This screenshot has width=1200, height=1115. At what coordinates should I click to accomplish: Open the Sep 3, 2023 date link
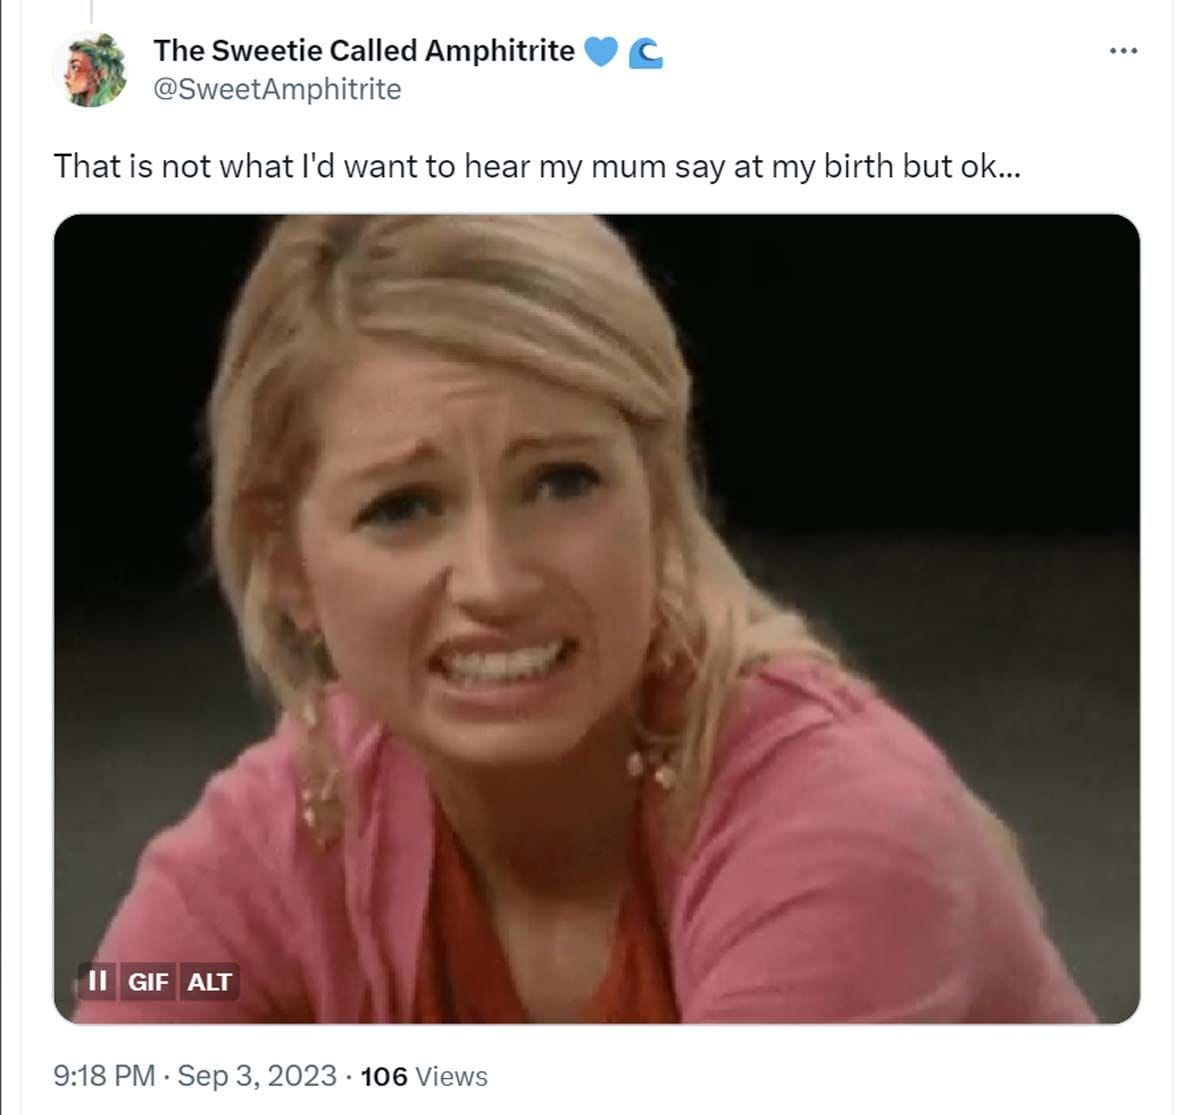click(257, 1076)
